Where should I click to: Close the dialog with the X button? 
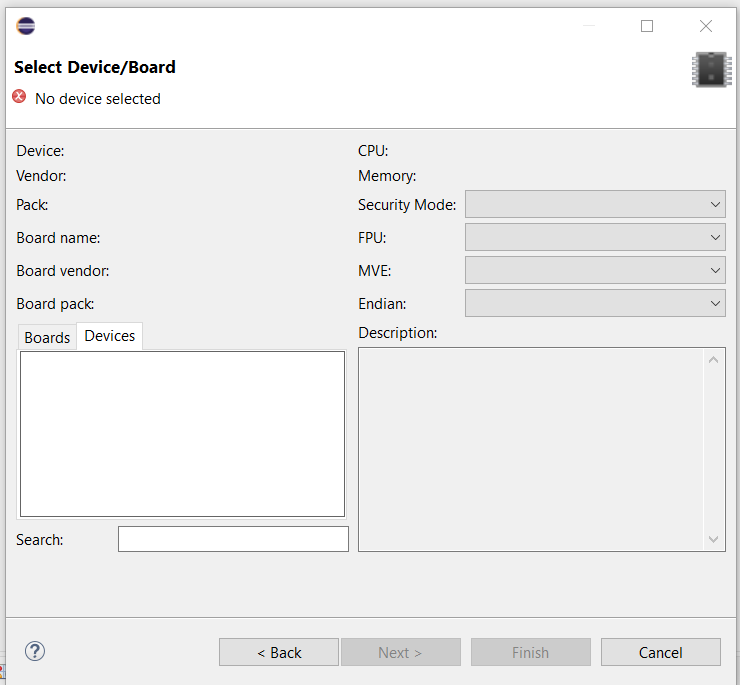pos(706,26)
